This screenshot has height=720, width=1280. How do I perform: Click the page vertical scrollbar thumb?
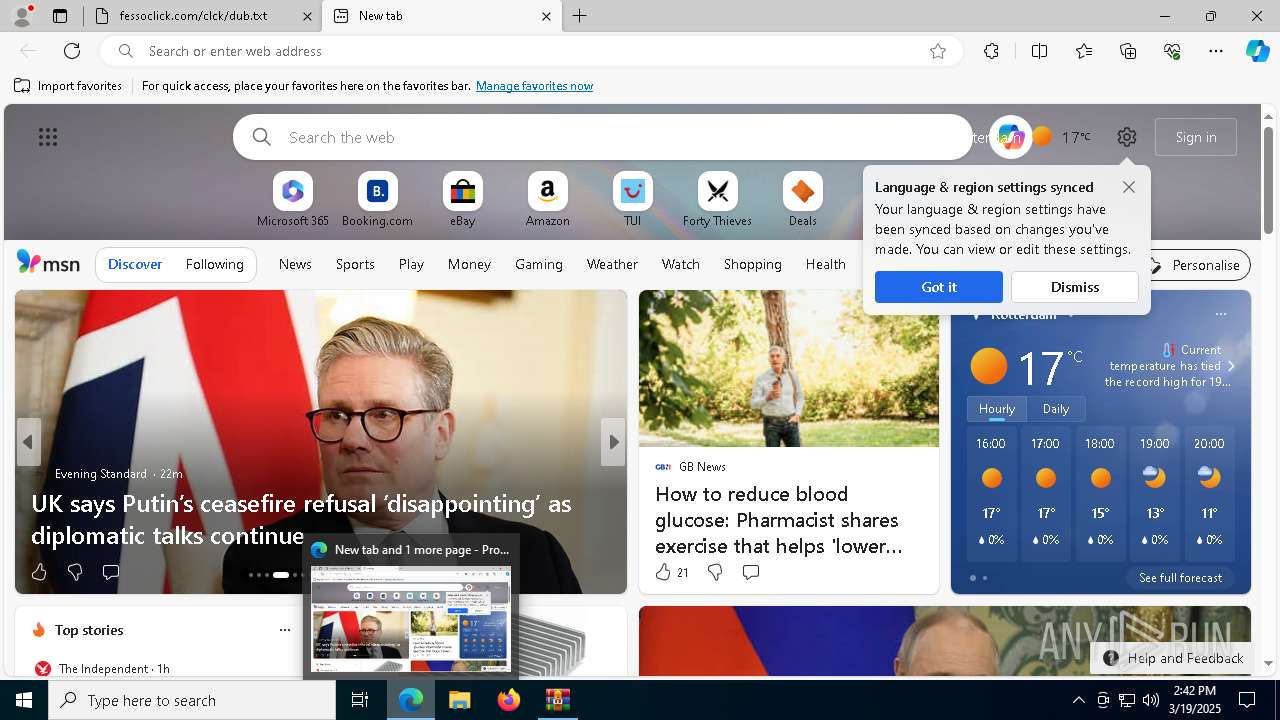pos(1269,181)
